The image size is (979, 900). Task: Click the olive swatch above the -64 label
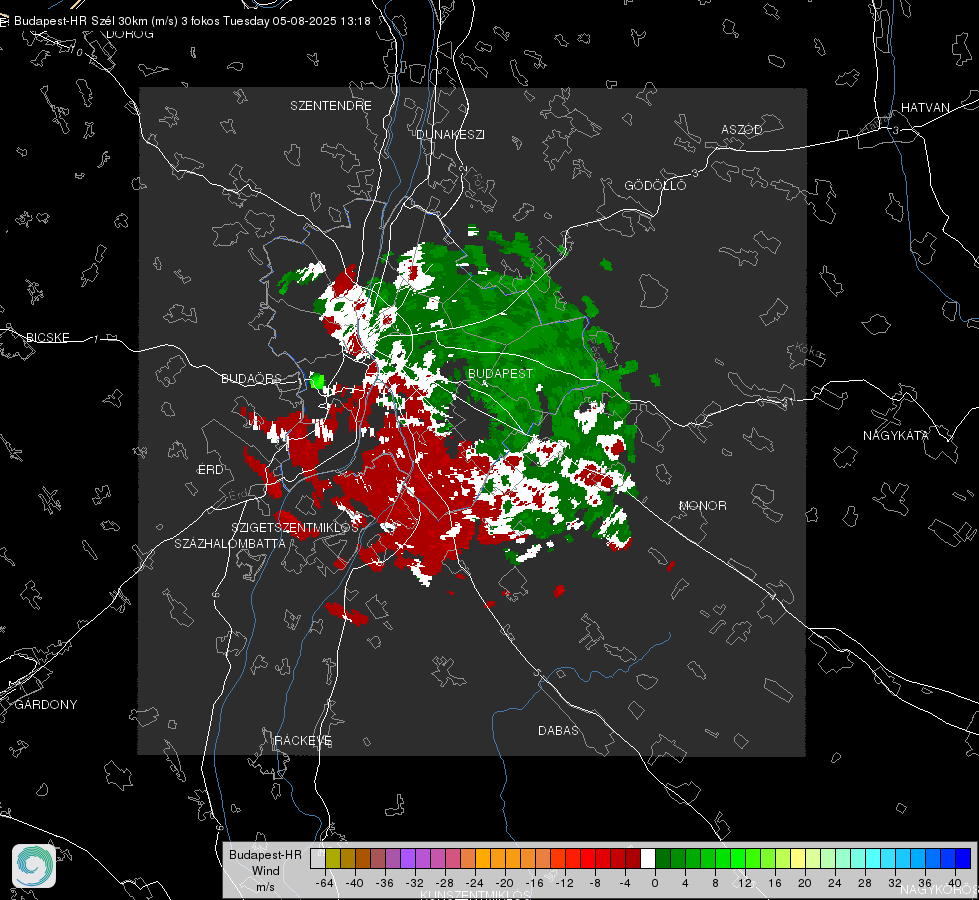click(333, 858)
